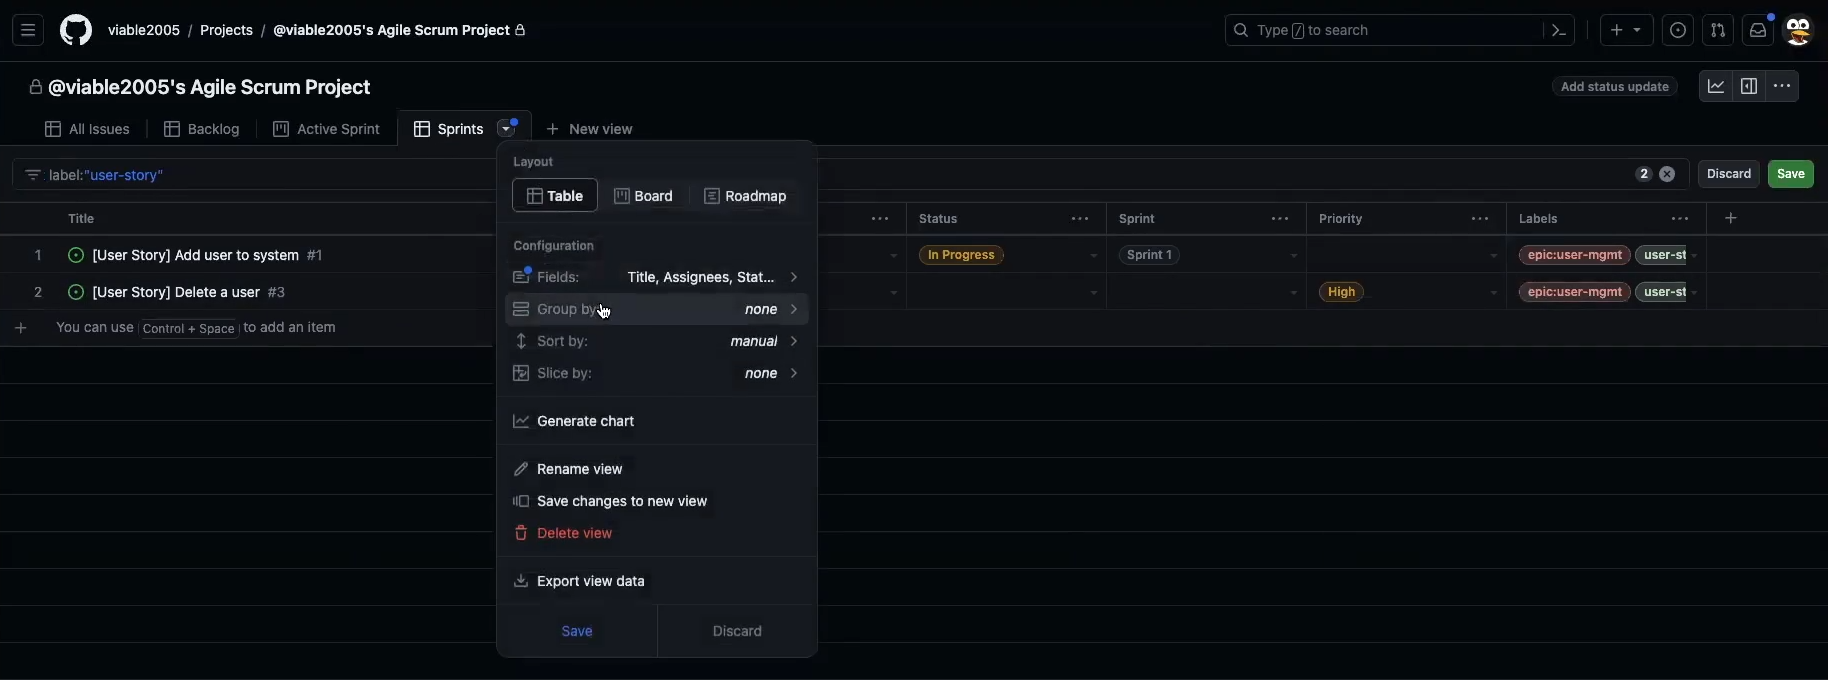Expand the Sort by submenu
1828x680 pixels.
click(x=657, y=341)
